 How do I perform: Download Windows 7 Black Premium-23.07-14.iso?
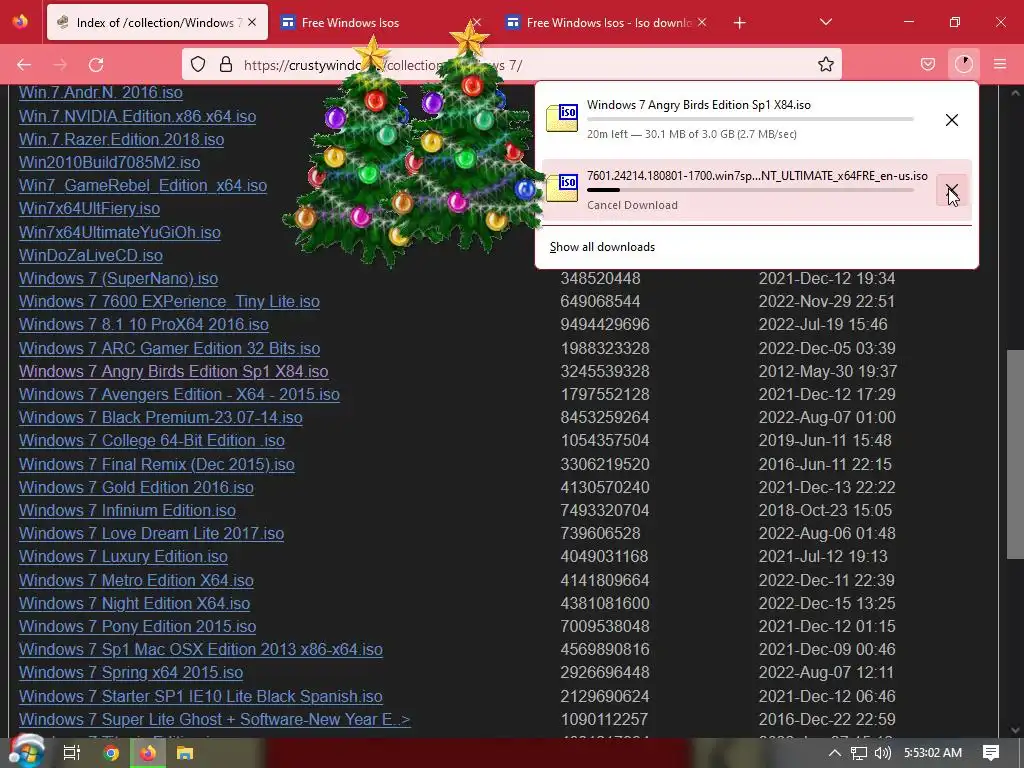[161, 417]
